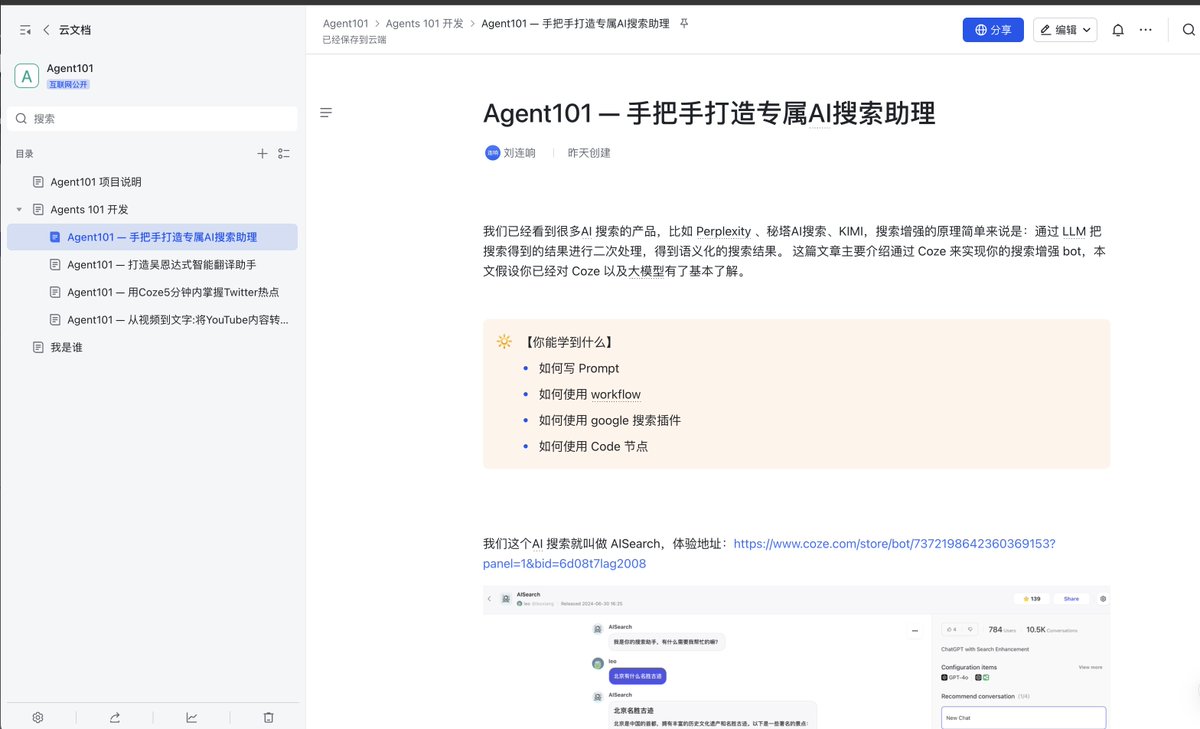The height and width of the screenshot is (729, 1200).
Task: Click the sun emoji in the callout
Action: pos(504,341)
